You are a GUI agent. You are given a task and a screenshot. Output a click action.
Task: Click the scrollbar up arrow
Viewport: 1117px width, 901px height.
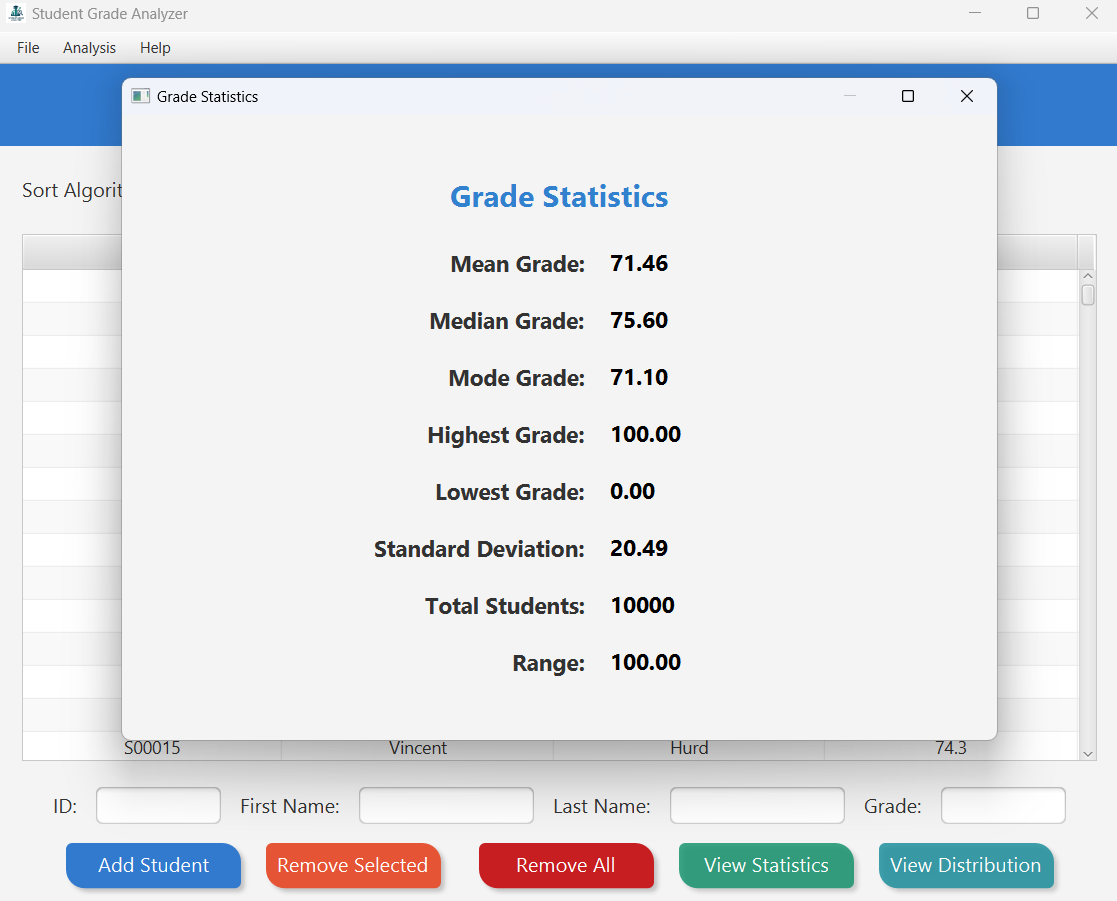point(1086,276)
